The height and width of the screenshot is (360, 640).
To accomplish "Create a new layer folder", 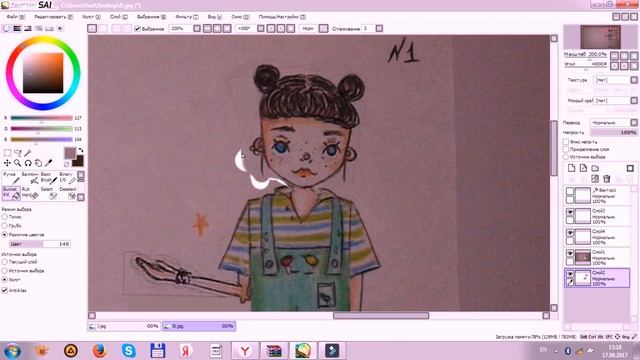I will [x=595, y=168].
